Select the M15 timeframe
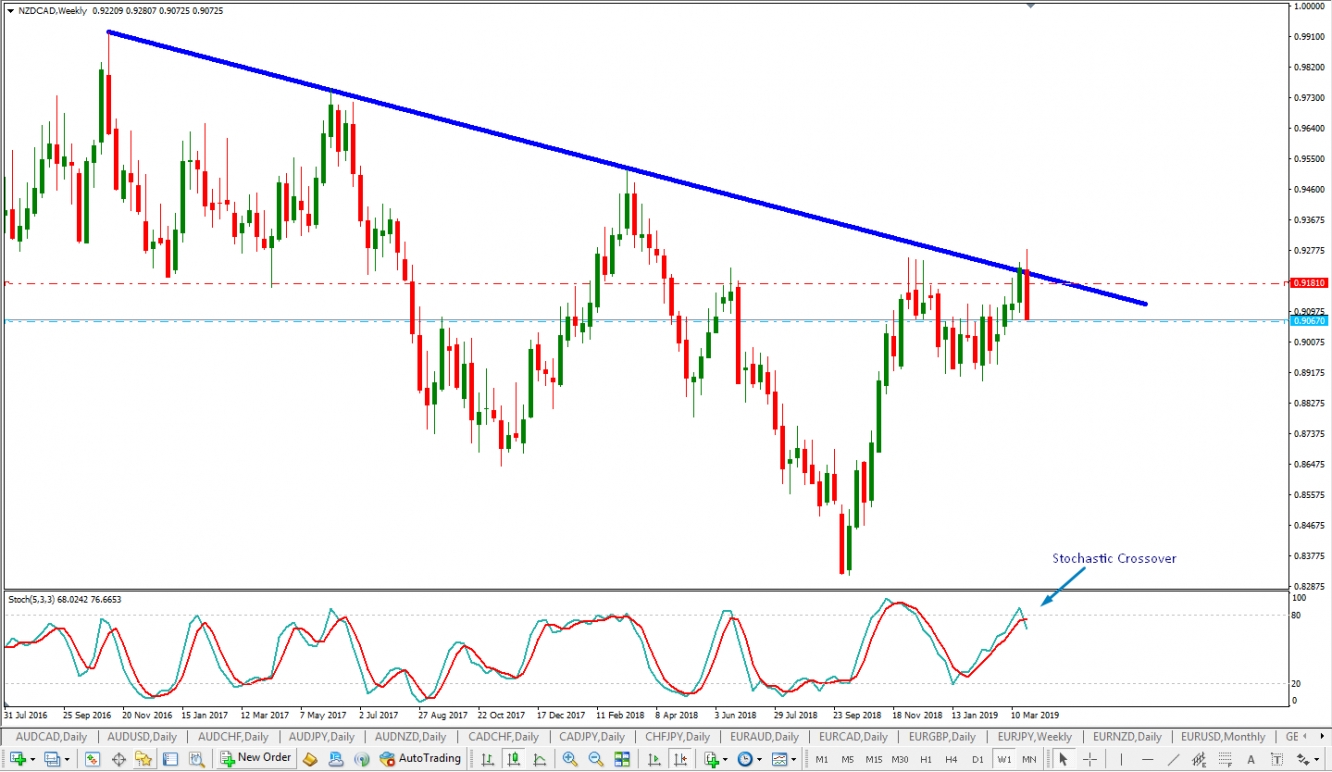 click(x=874, y=759)
